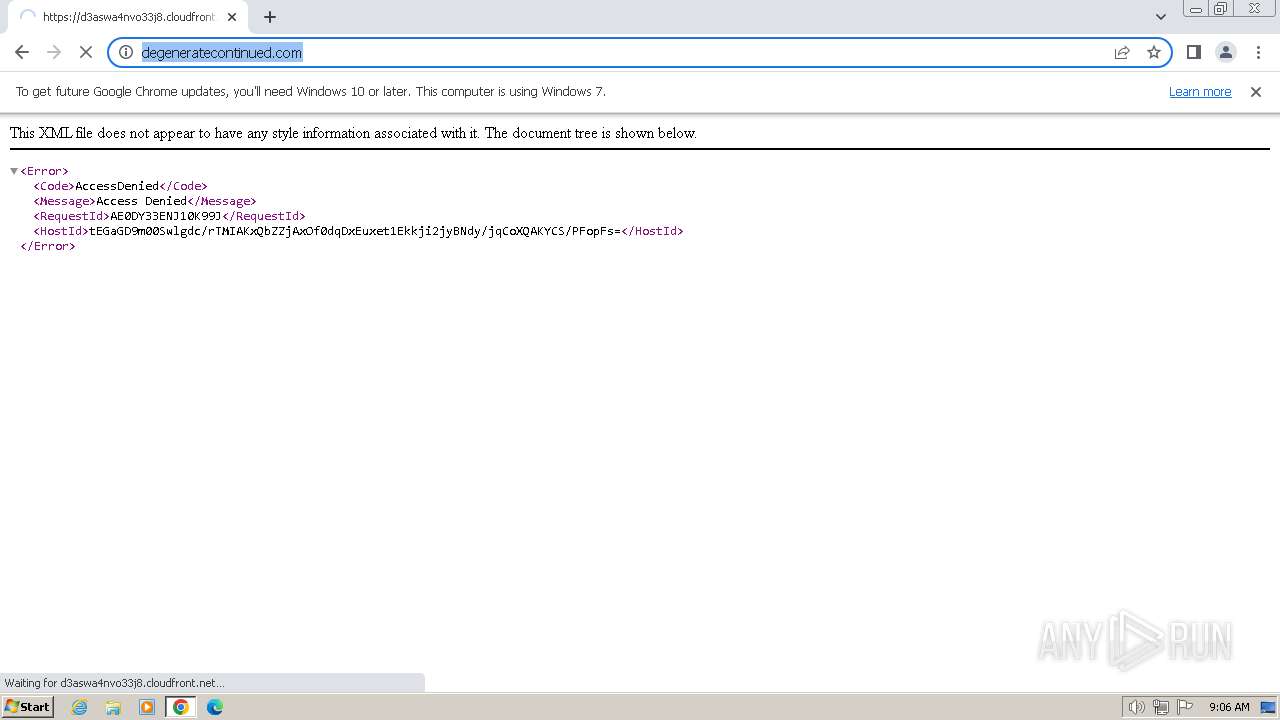Click the RequestId value AE0DY33ENJ10K99J
This screenshot has width=1280, height=720.
click(x=166, y=216)
